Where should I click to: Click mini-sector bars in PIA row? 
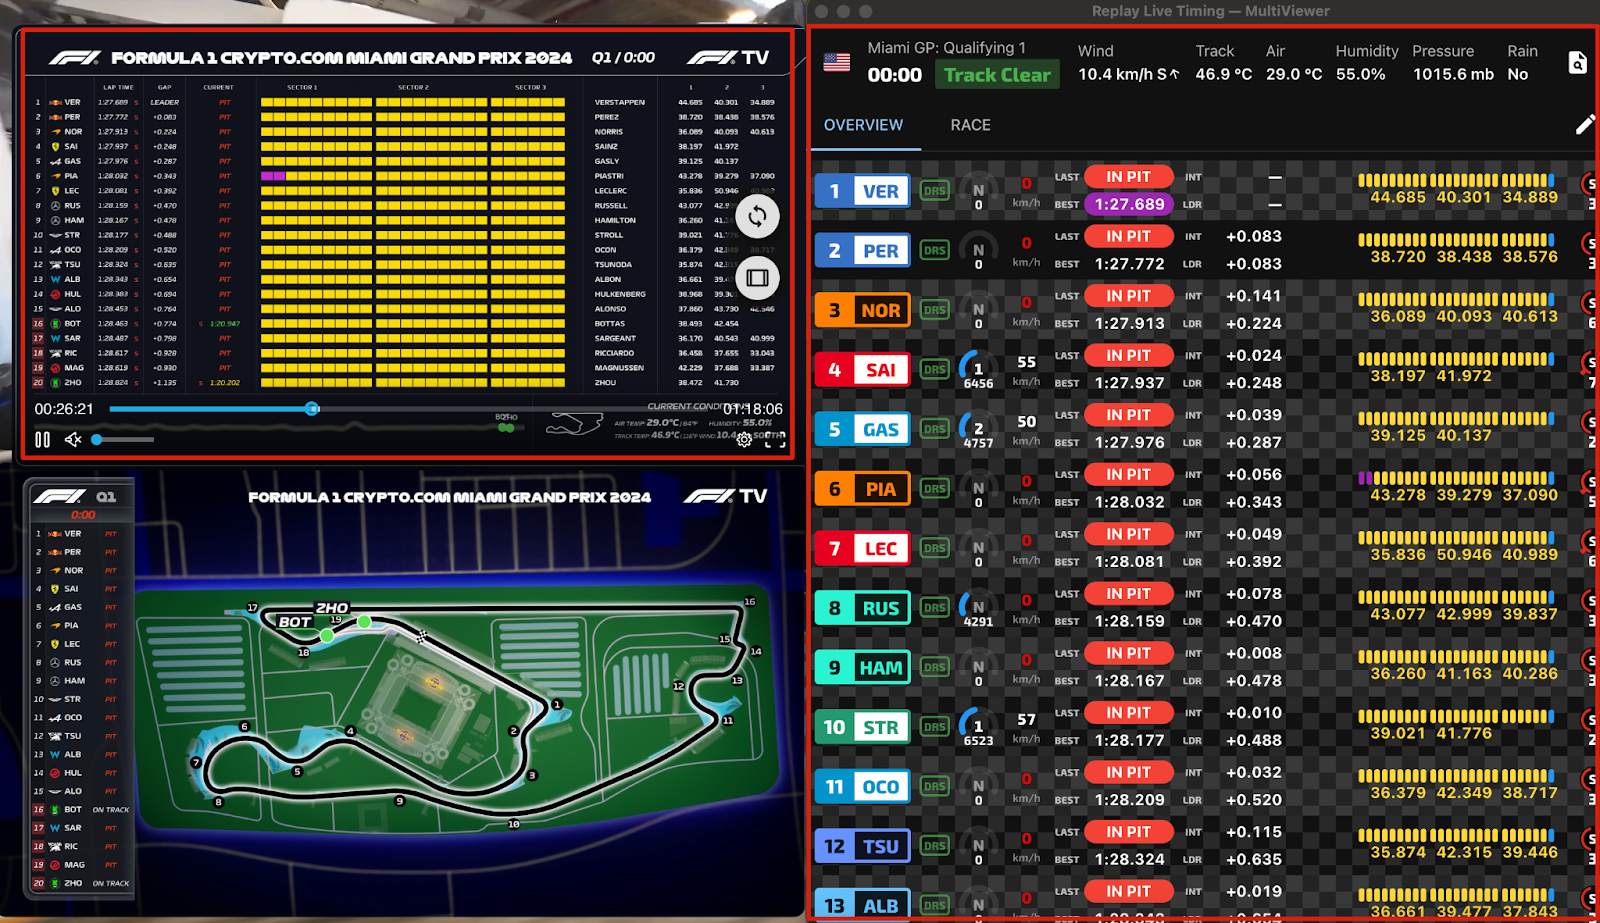[x=1456, y=478]
